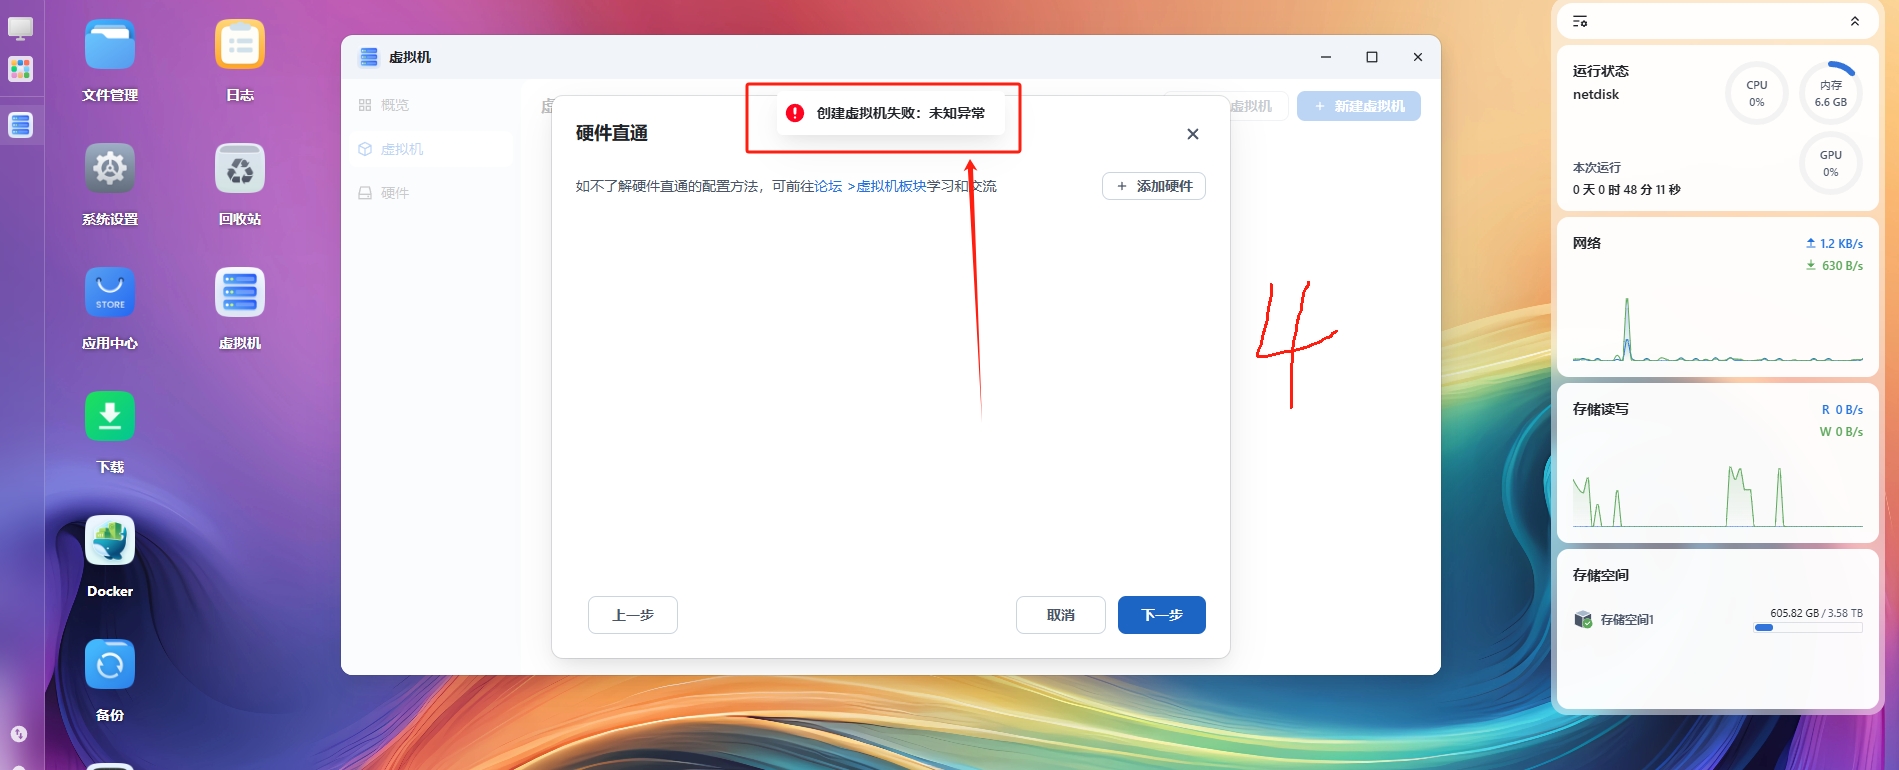1899x770 pixels.
Task: Open the 备份 backup app icon
Action: click(x=110, y=665)
